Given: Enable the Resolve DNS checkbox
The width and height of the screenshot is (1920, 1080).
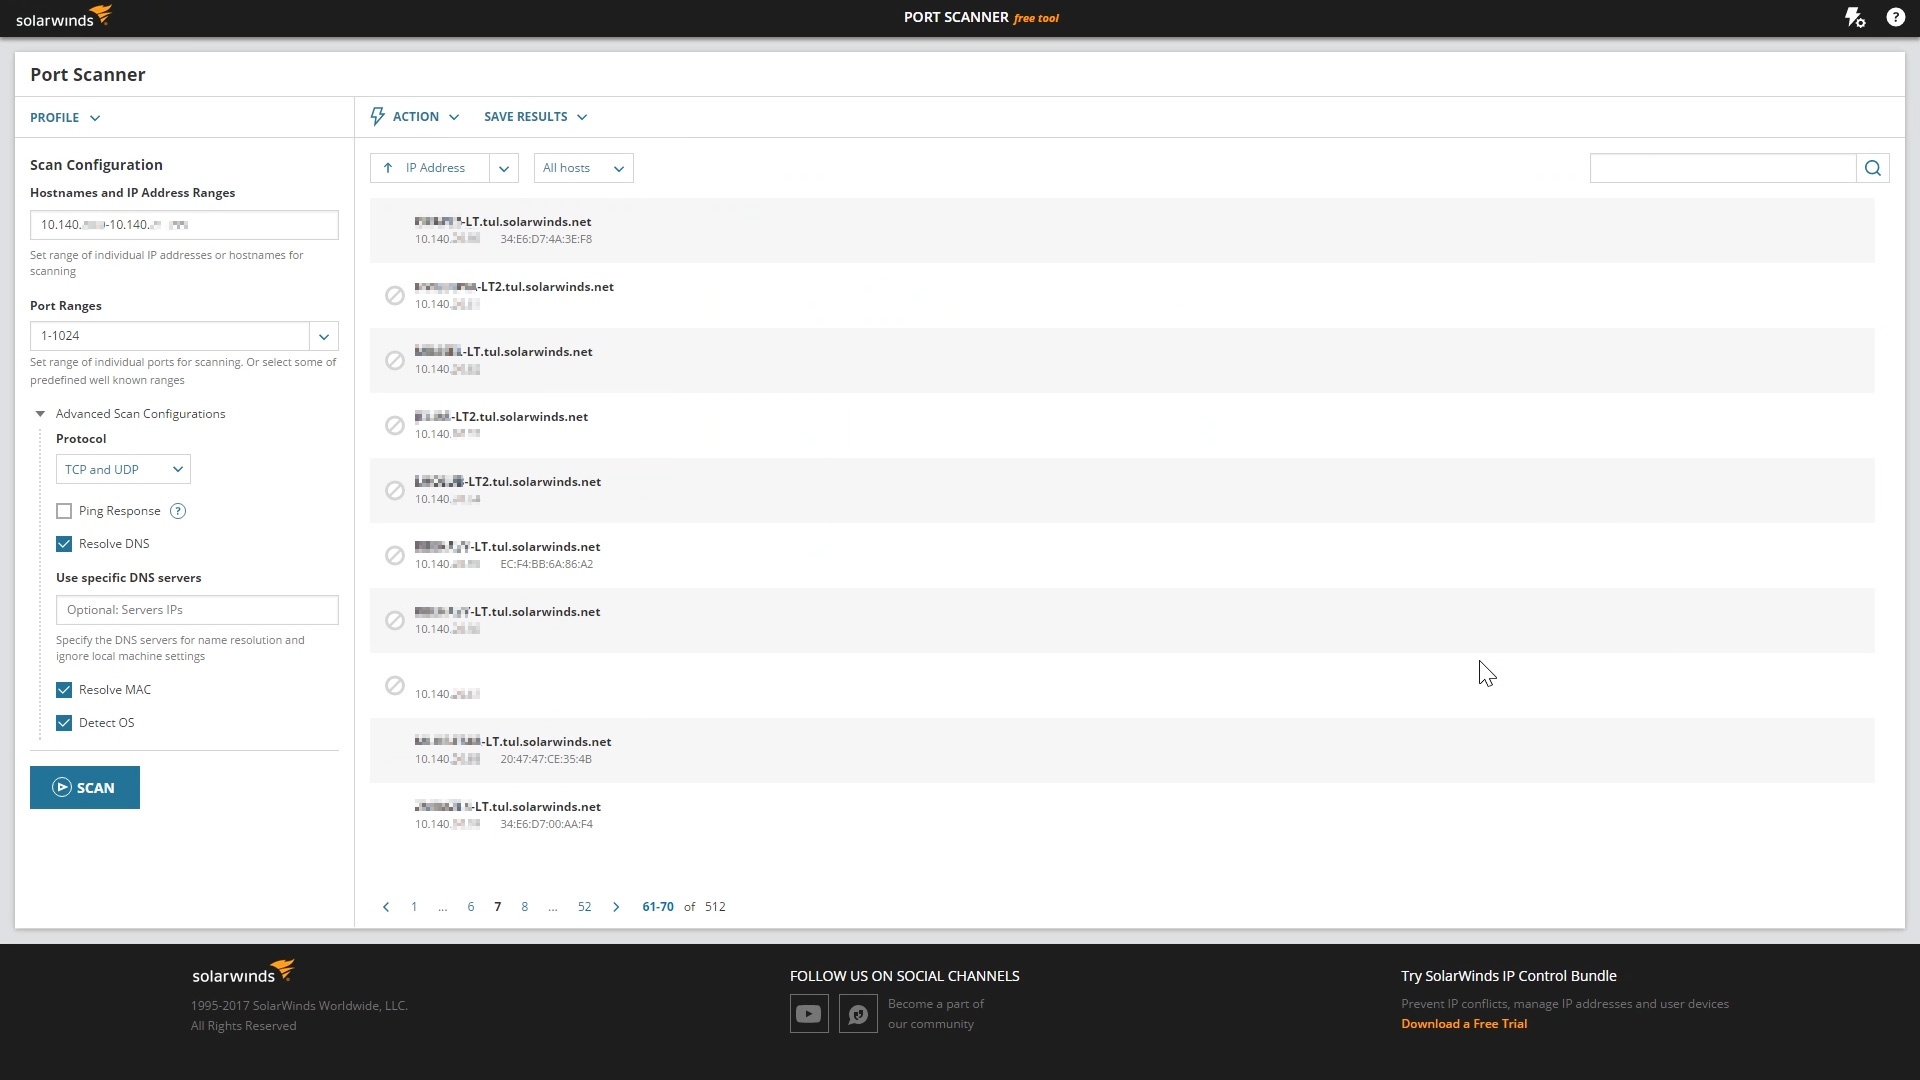Looking at the screenshot, I should click(x=63, y=543).
